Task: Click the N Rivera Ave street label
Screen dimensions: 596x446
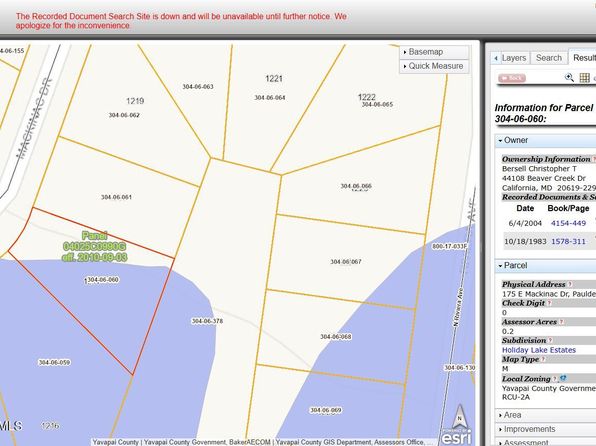Action: 458,307
